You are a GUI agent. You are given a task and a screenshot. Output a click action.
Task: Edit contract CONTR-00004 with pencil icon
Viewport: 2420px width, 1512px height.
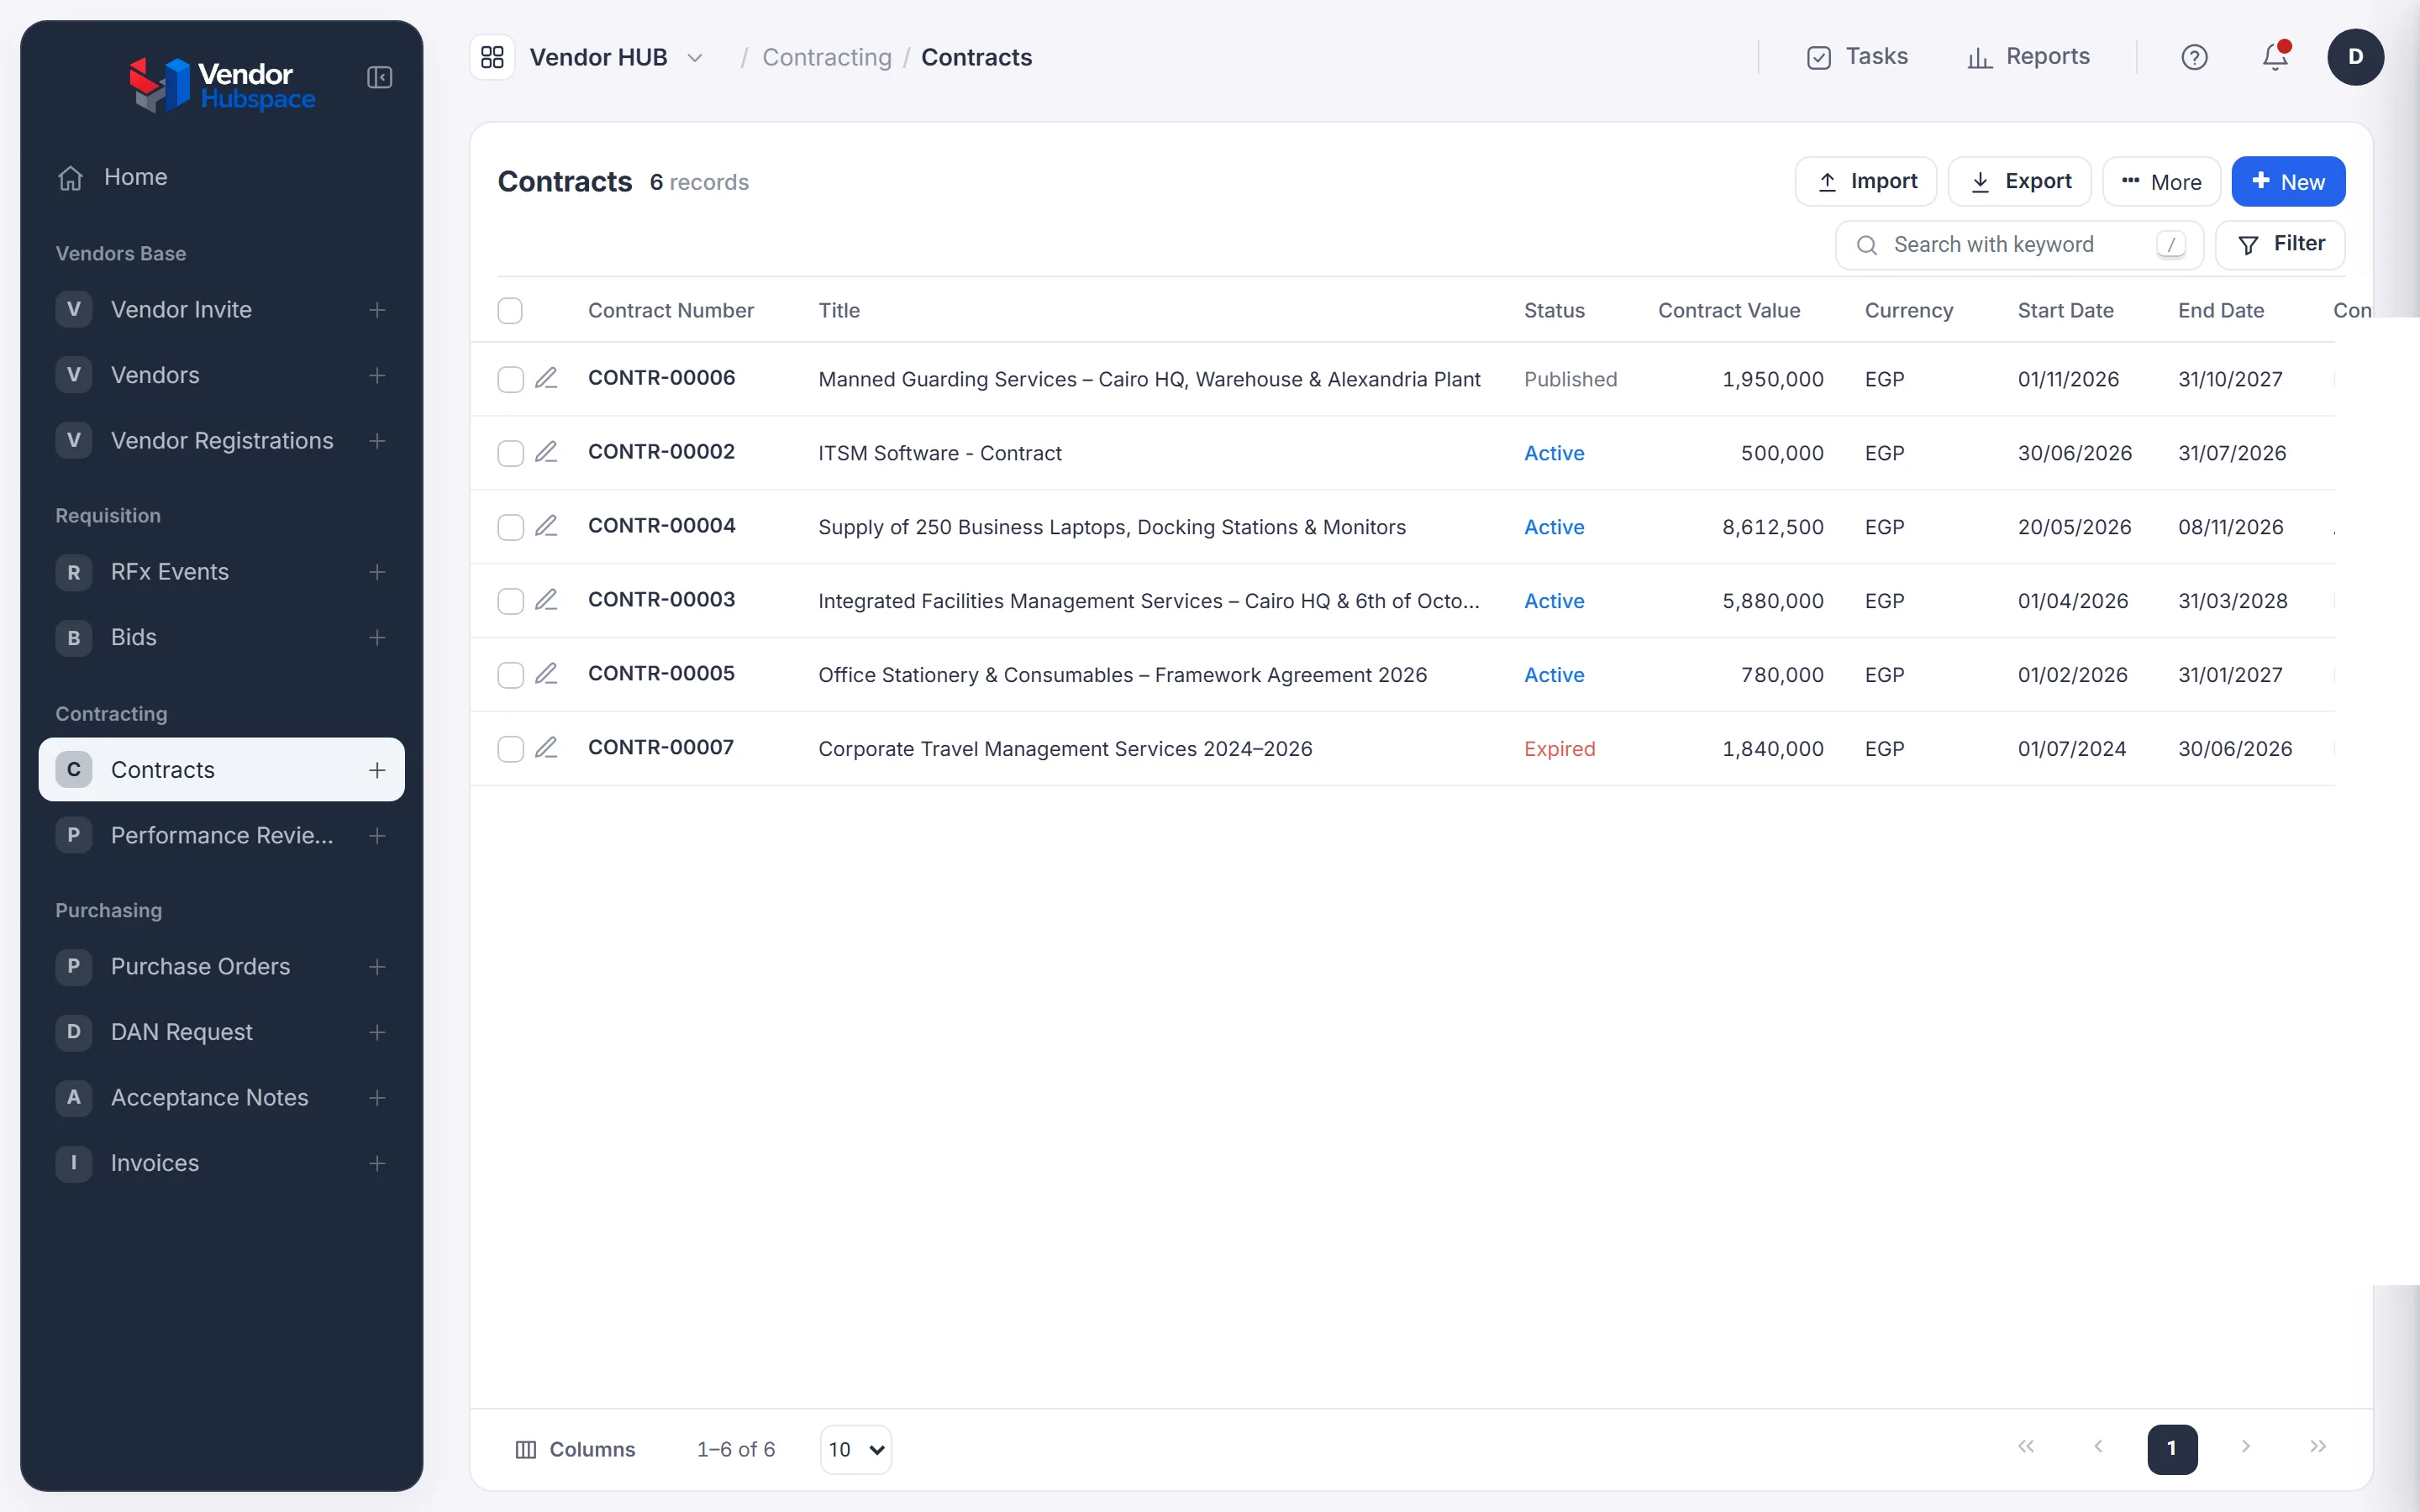pyautogui.click(x=546, y=526)
